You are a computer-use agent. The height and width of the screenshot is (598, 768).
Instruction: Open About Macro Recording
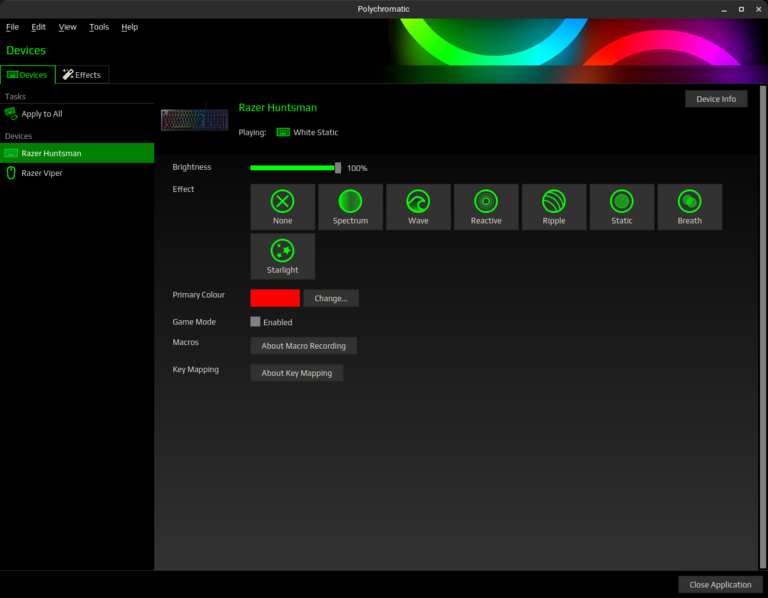coord(303,346)
